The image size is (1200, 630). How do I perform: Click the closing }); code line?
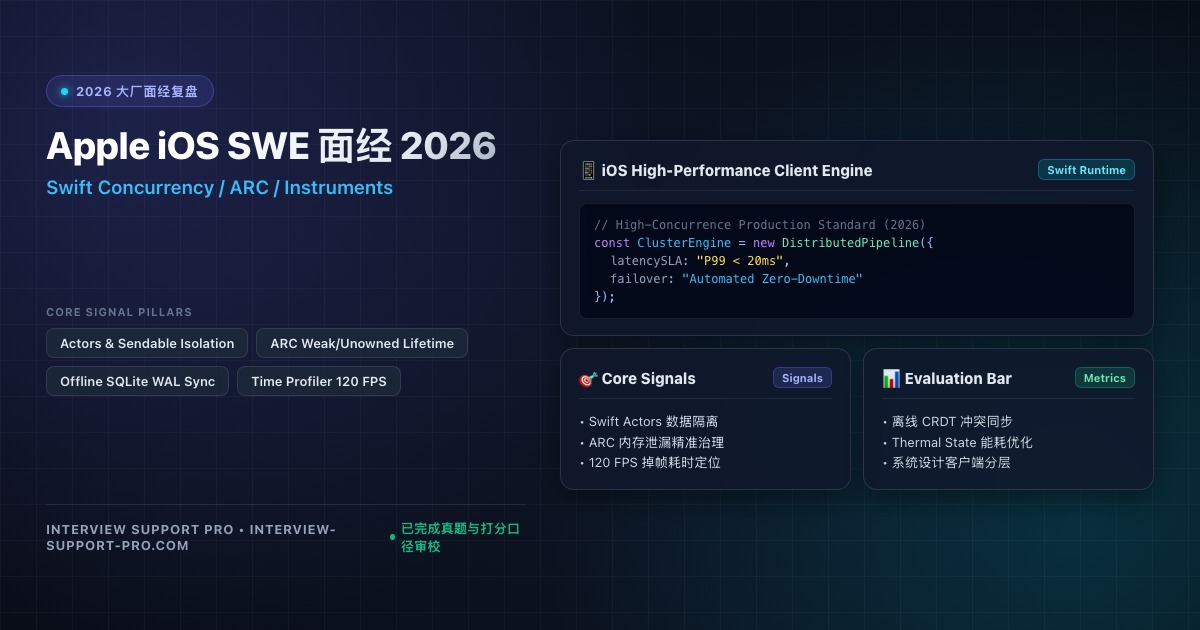click(x=605, y=296)
